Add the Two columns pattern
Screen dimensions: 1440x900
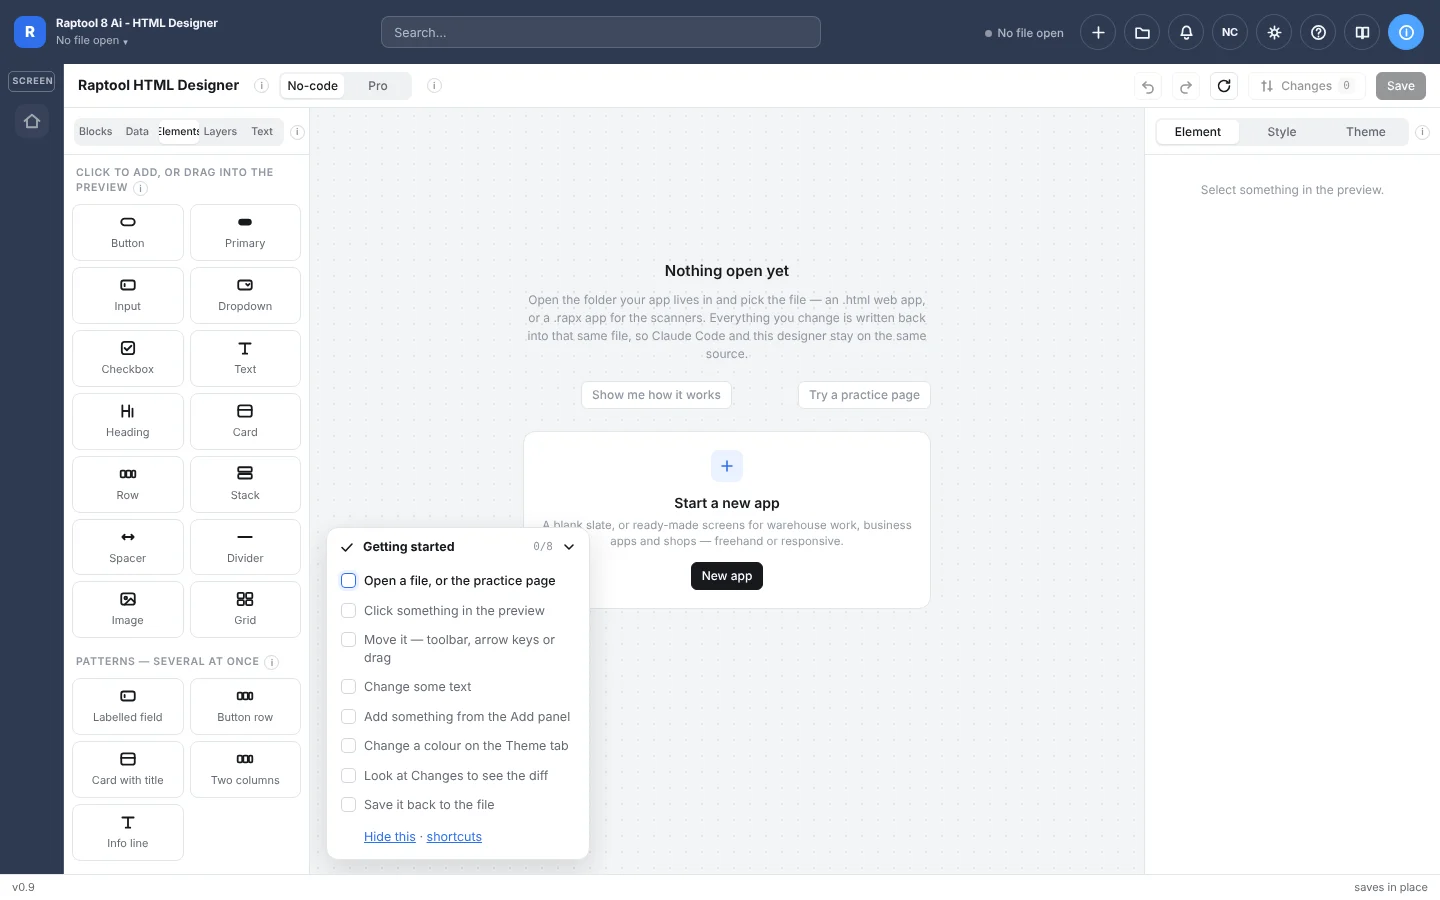tap(245, 769)
